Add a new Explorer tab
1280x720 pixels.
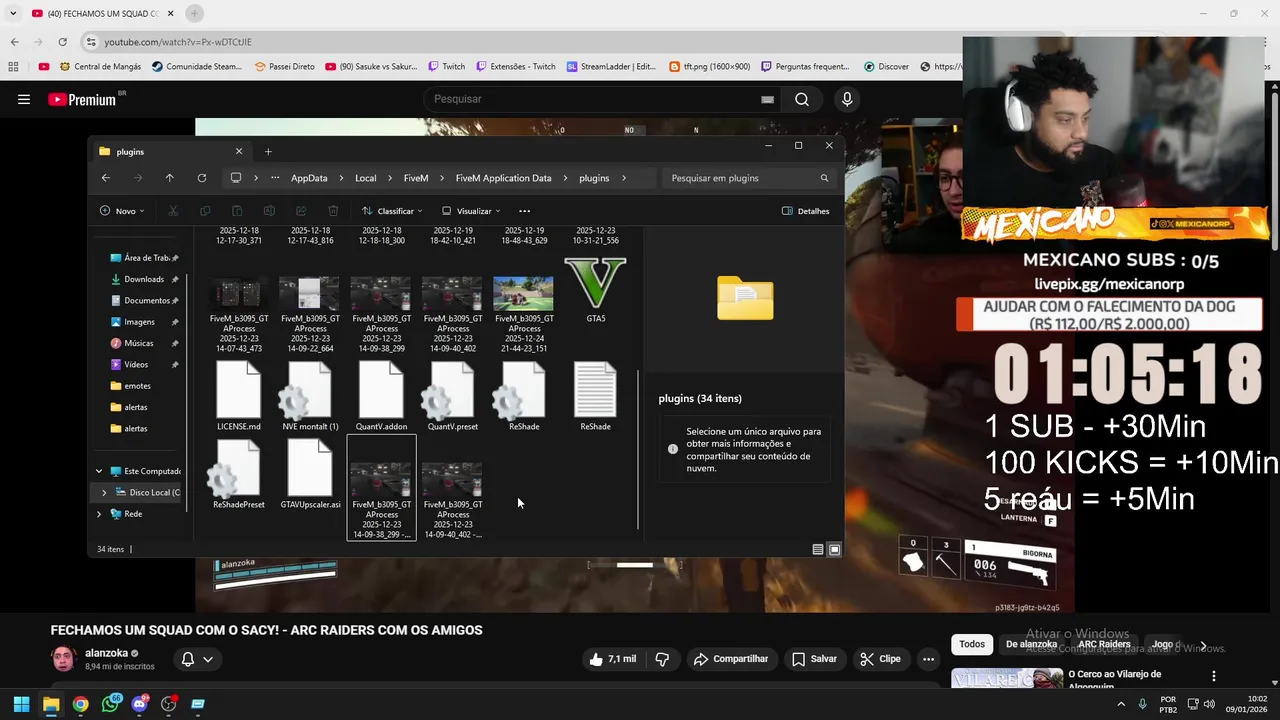[268, 152]
